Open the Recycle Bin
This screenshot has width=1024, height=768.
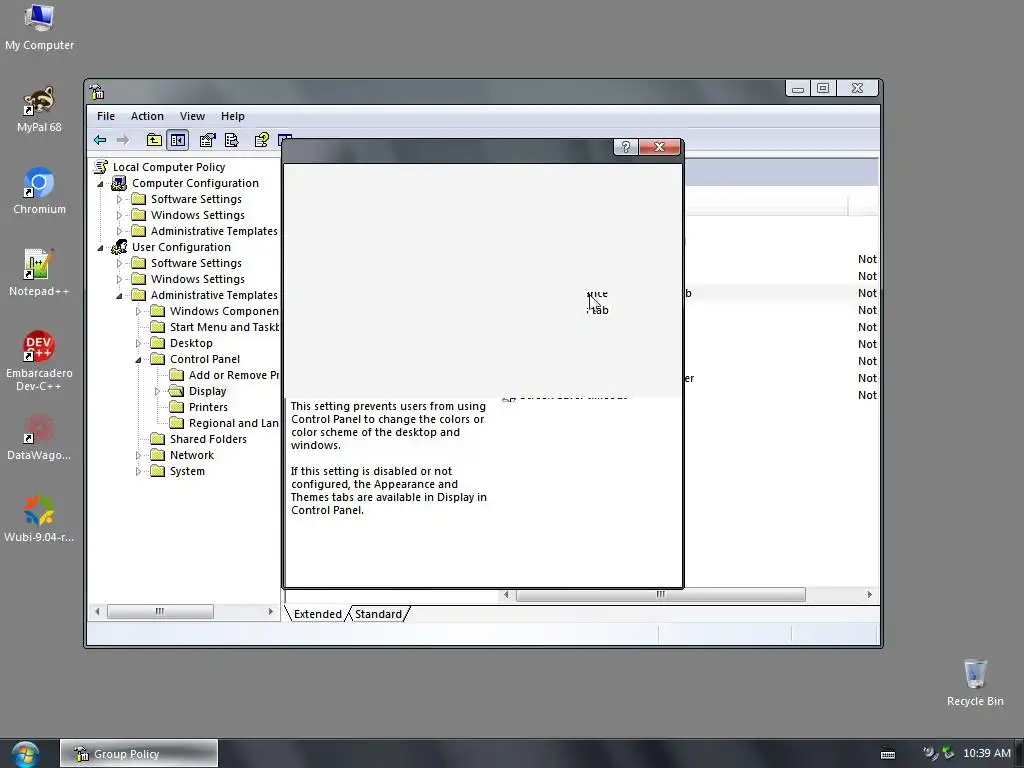(x=975, y=683)
